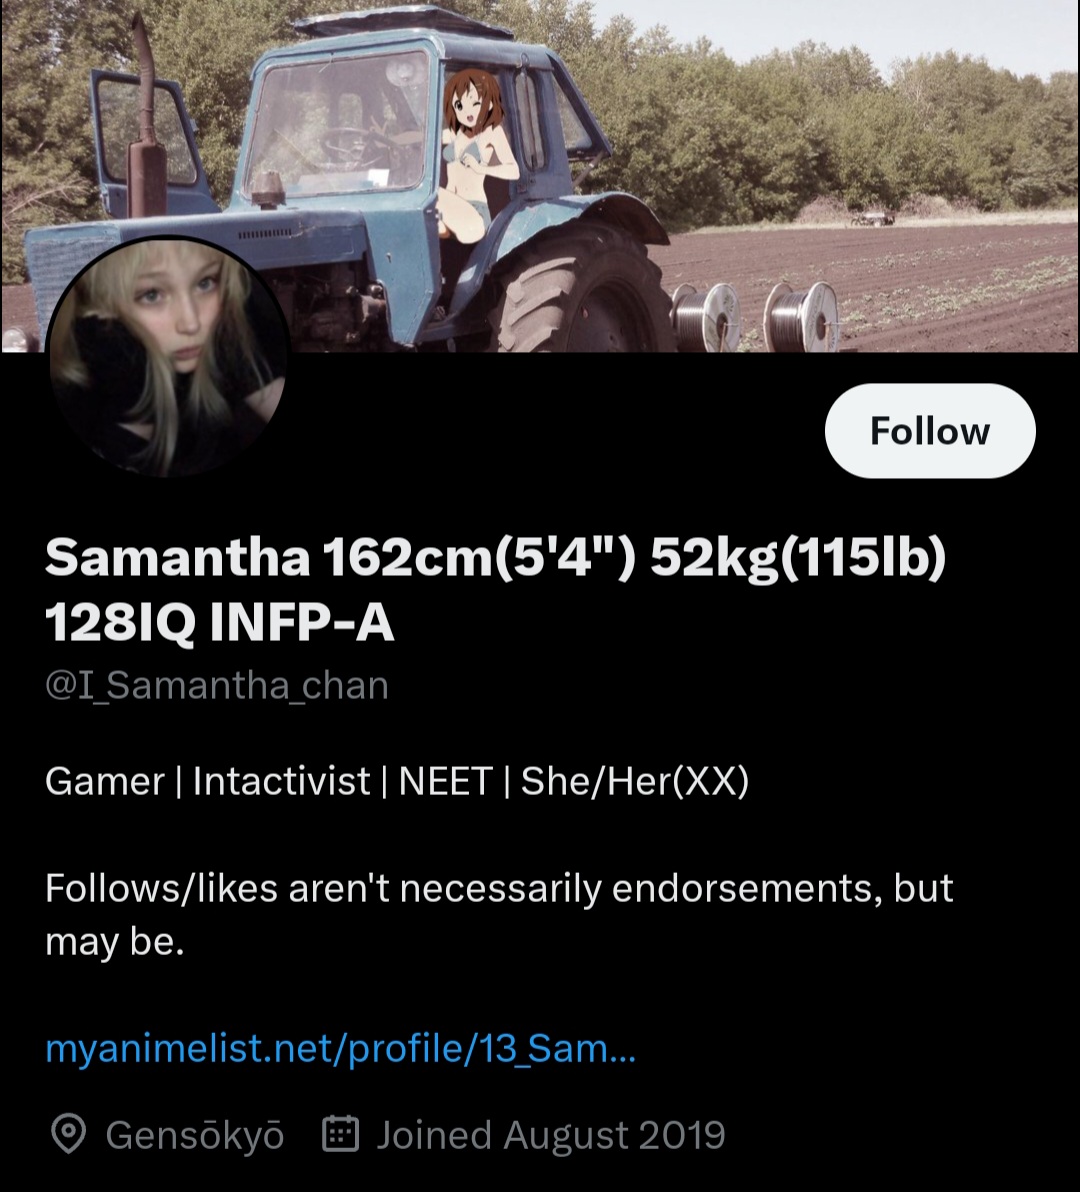Viewport: 1080px width, 1192px height.
Task: Click the 128IQ INFP-A name line
Action: coord(220,625)
